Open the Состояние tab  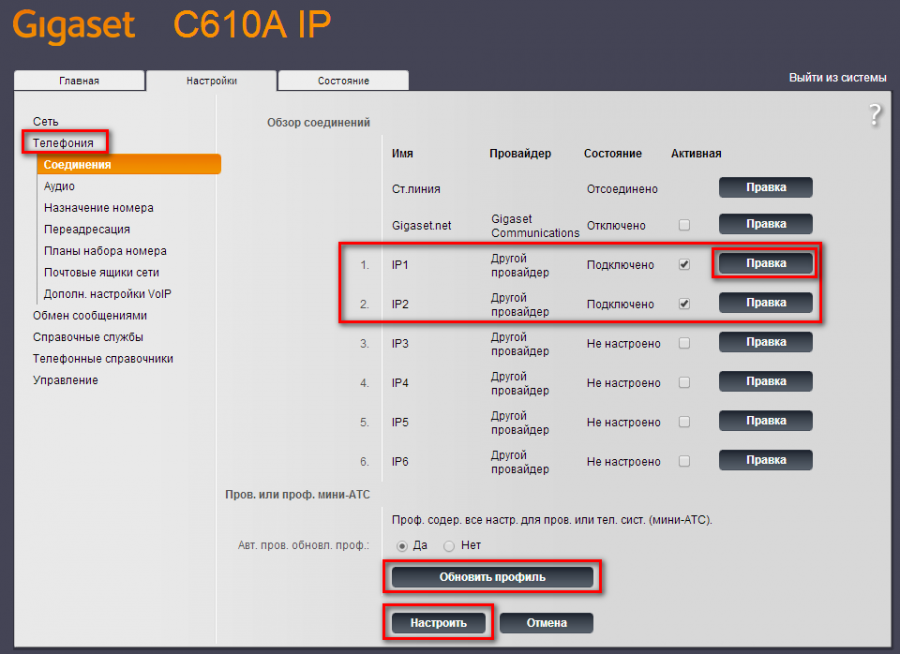coord(343,81)
